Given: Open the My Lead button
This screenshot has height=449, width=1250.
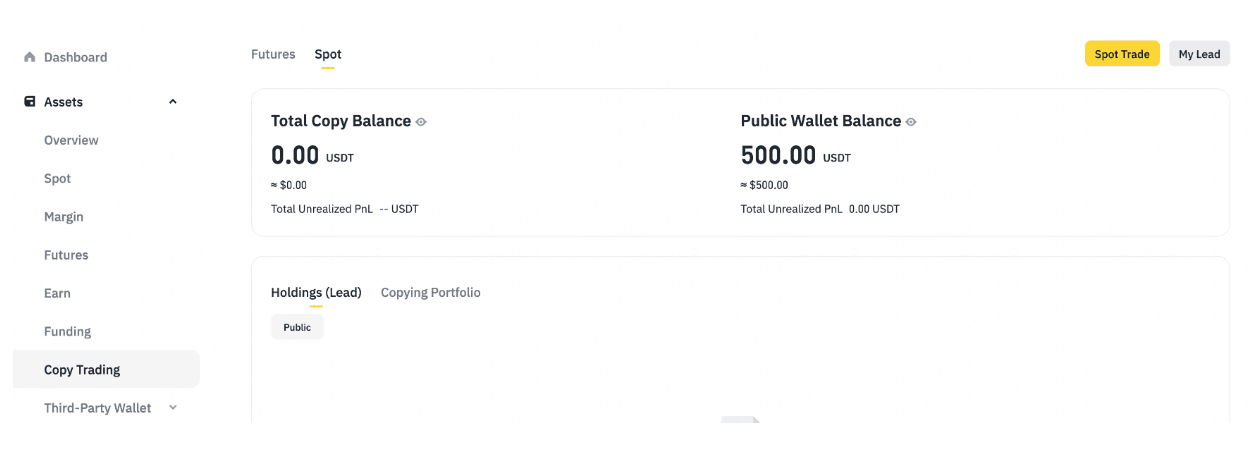Looking at the screenshot, I should 1199,54.
